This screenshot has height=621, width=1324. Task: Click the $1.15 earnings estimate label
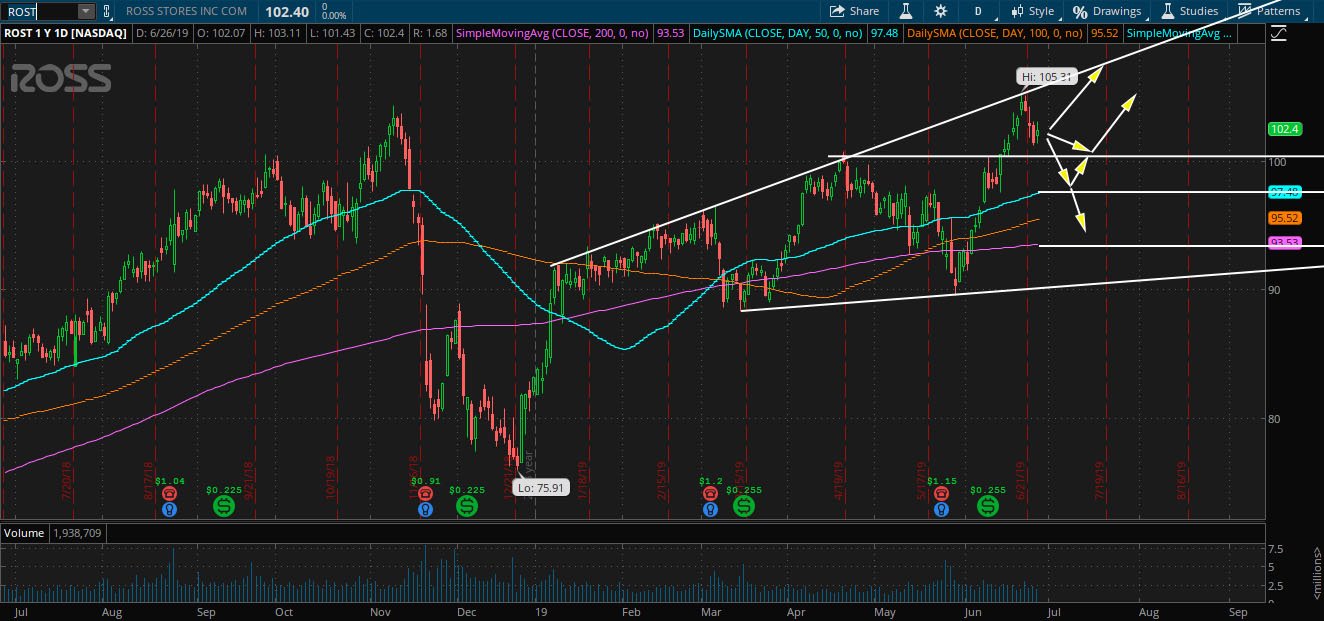[941, 481]
